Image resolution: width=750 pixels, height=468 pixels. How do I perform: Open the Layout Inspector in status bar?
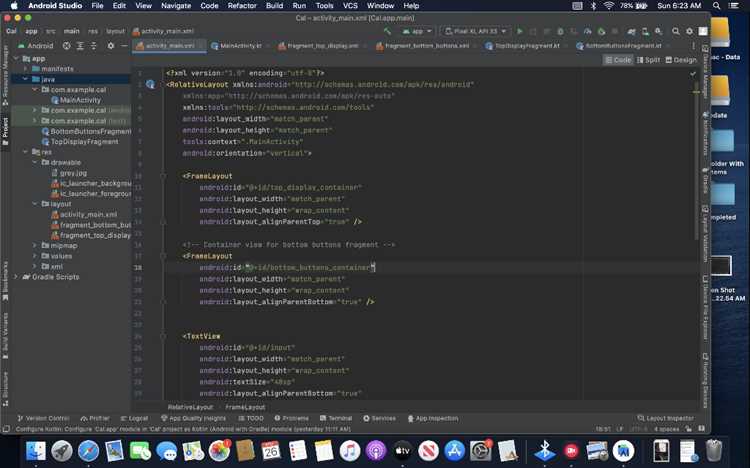(x=665, y=418)
